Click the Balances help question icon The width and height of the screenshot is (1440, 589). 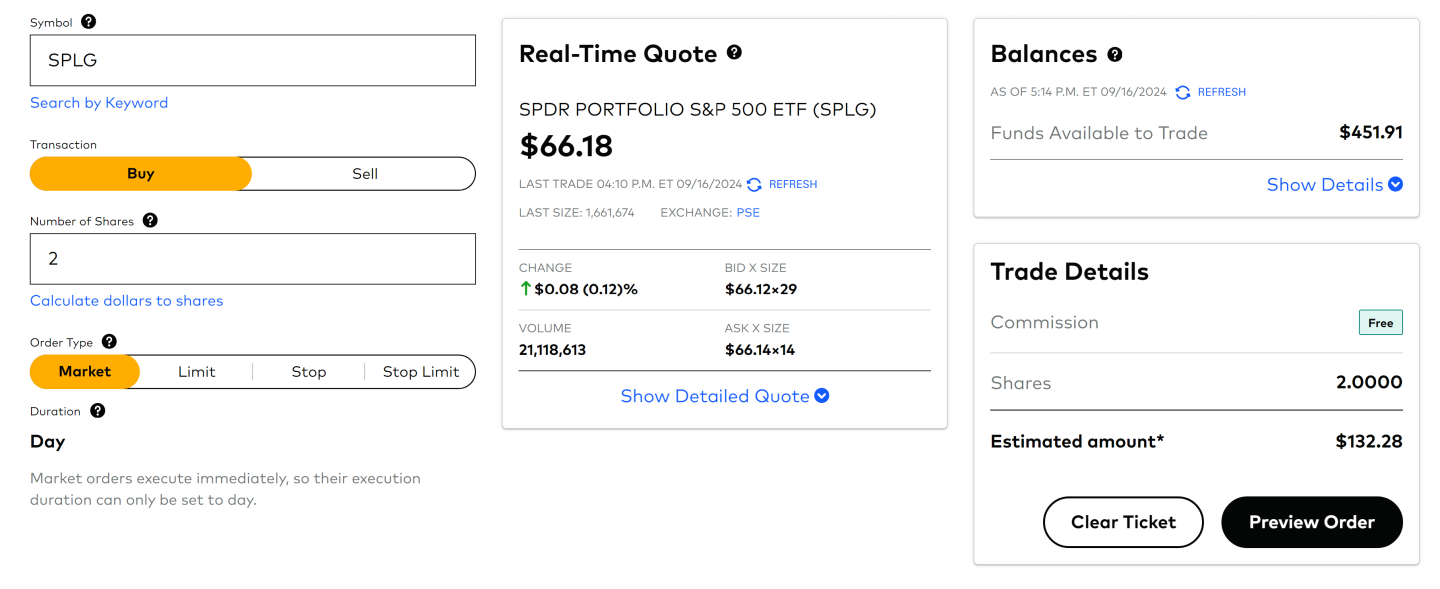coord(1114,54)
